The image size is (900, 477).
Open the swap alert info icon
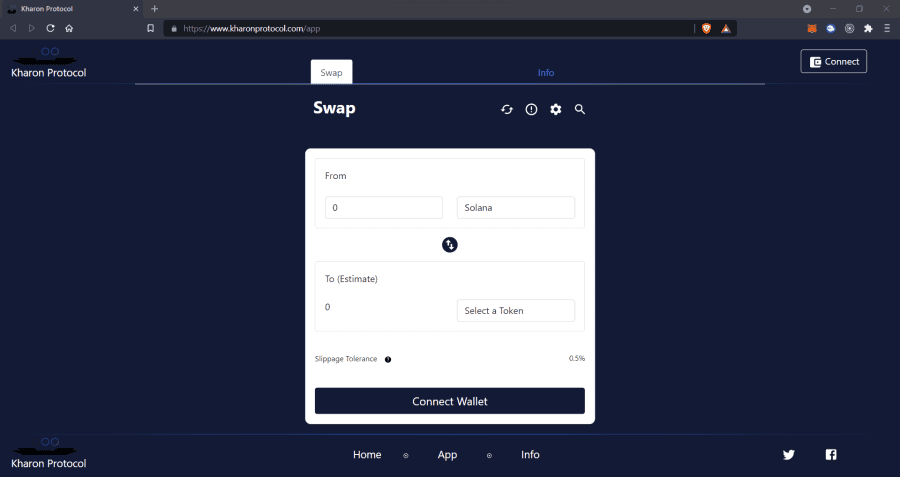pyautogui.click(x=532, y=109)
